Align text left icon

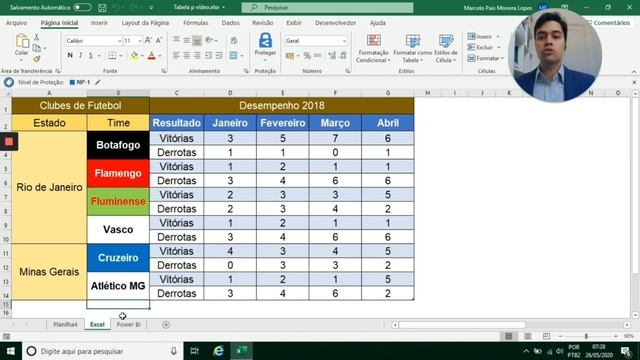click(x=176, y=56)
